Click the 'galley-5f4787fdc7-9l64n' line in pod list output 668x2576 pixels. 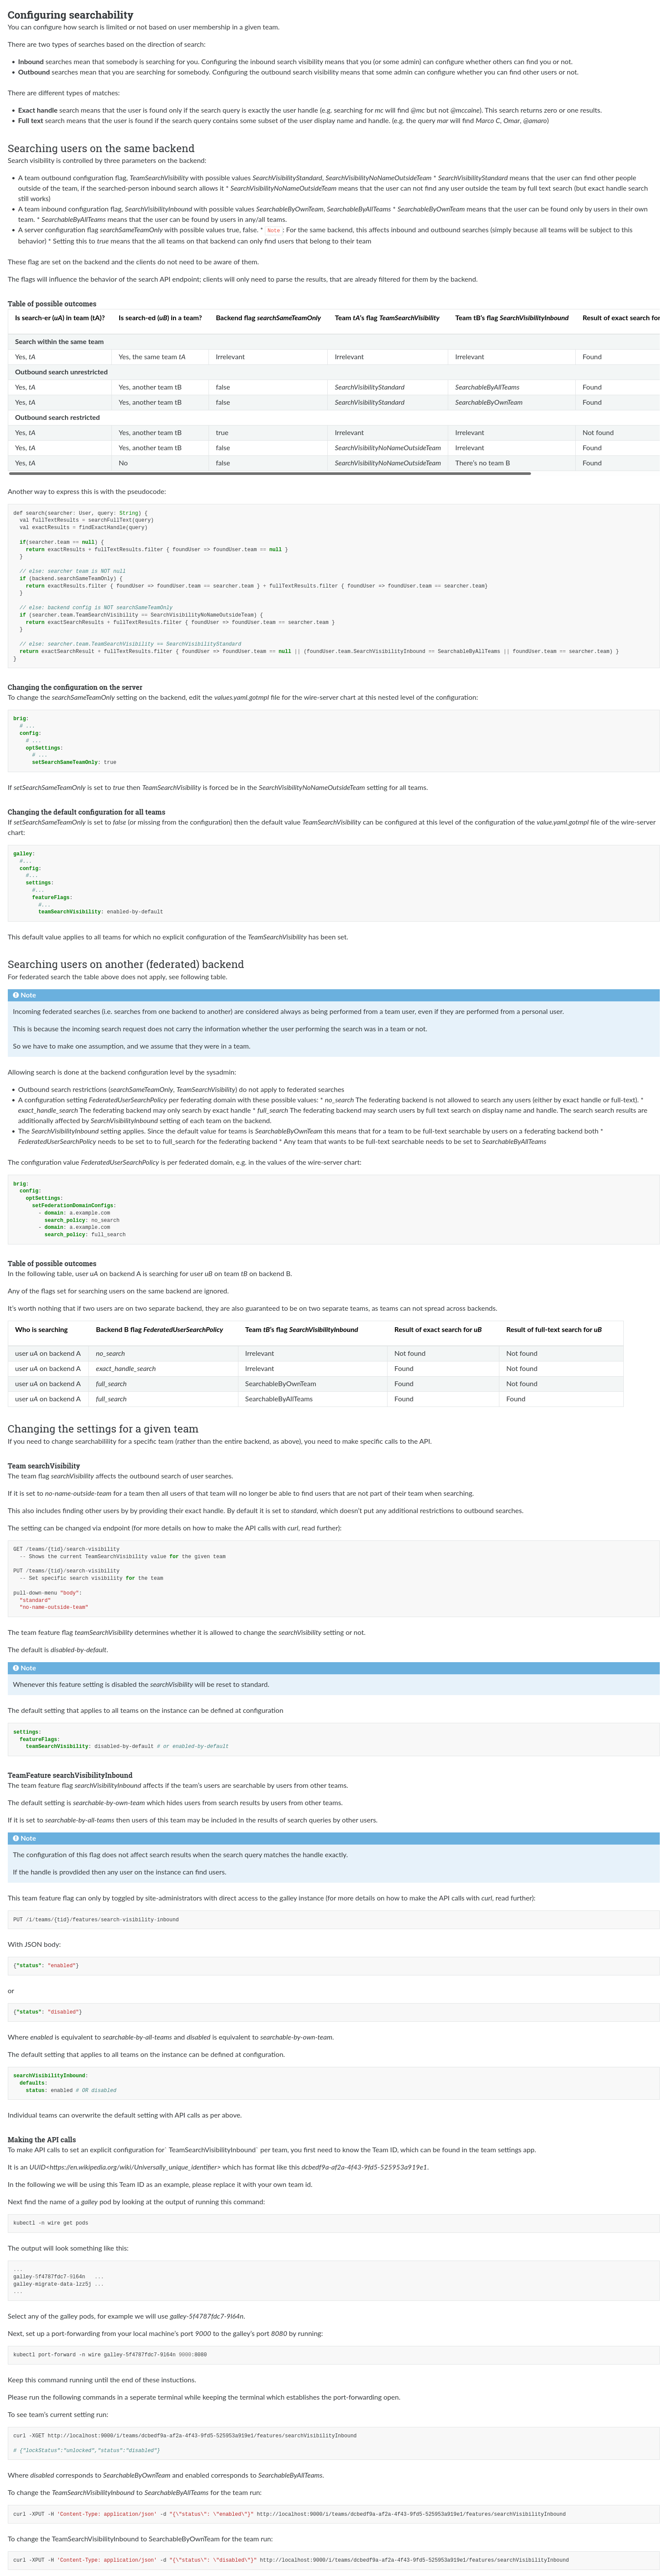click(58, 2276)
